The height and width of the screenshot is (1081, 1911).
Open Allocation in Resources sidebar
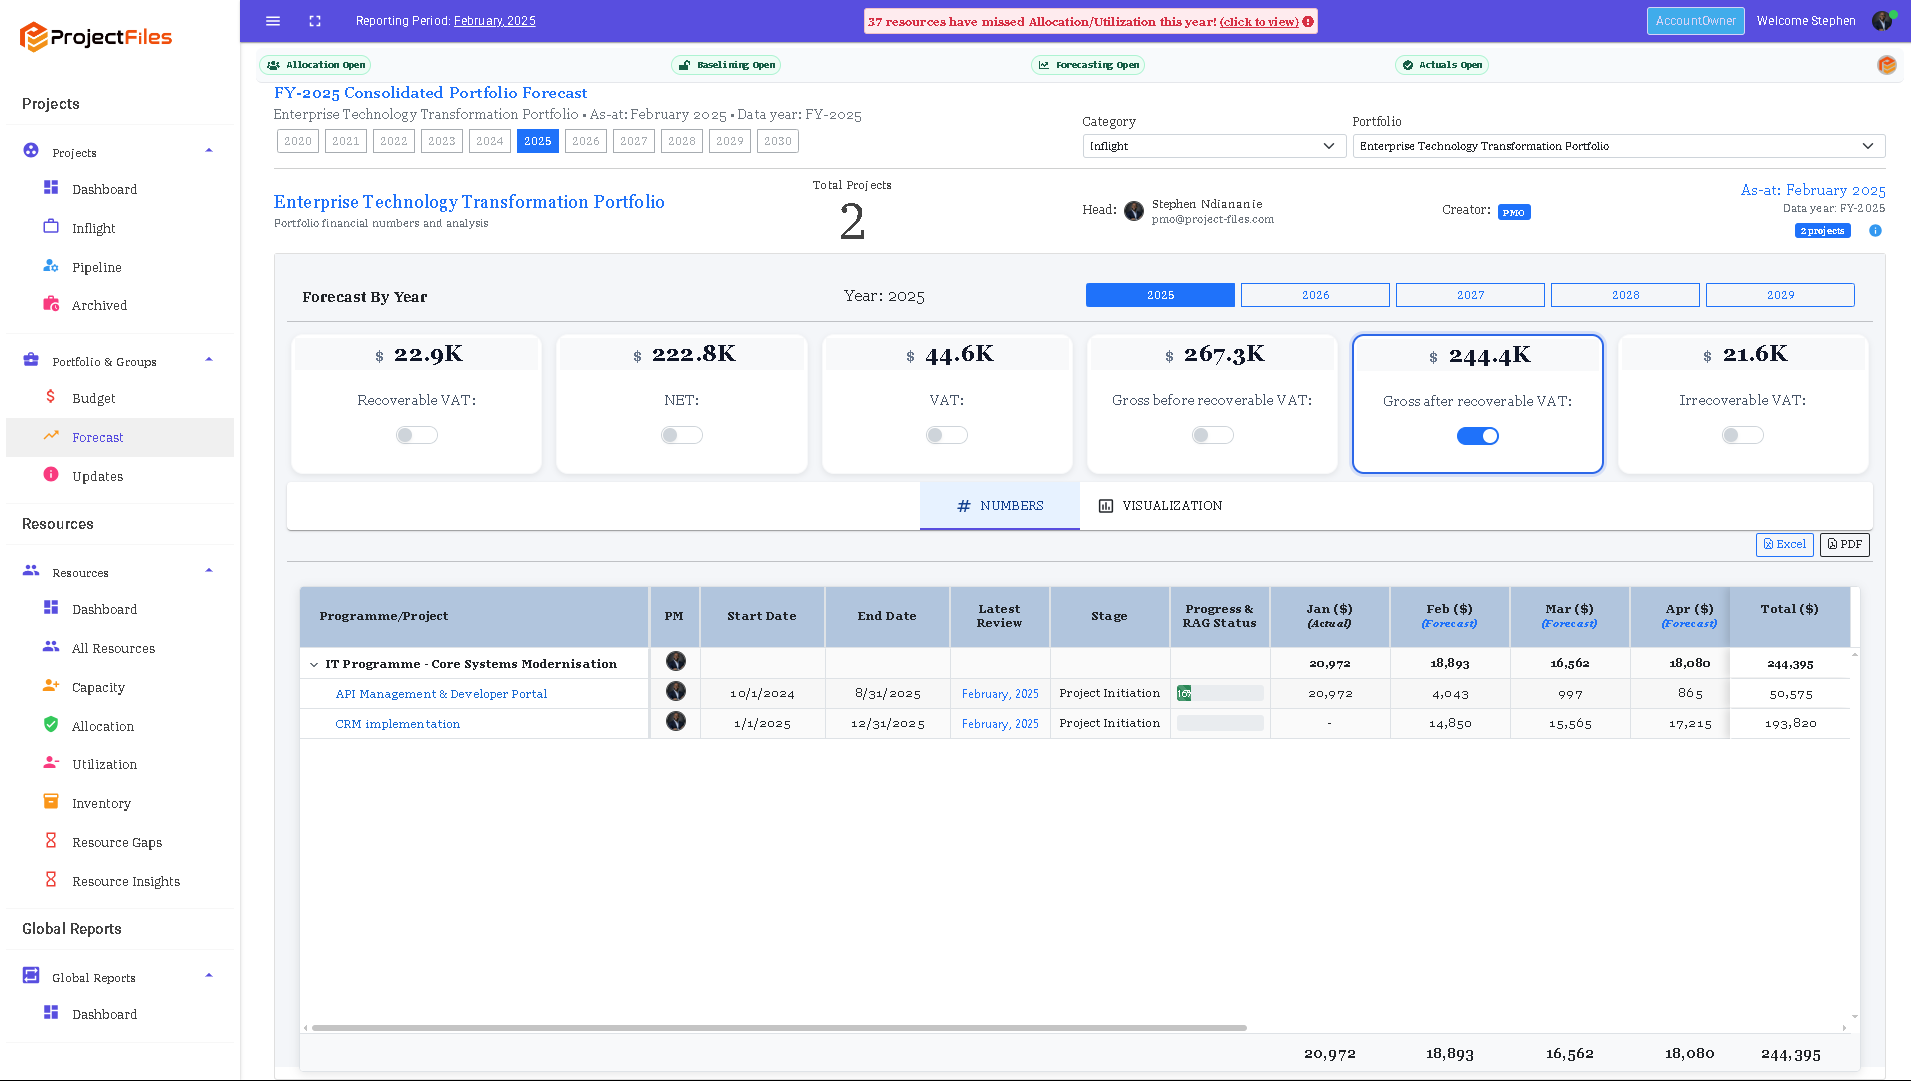pos(102,726)
